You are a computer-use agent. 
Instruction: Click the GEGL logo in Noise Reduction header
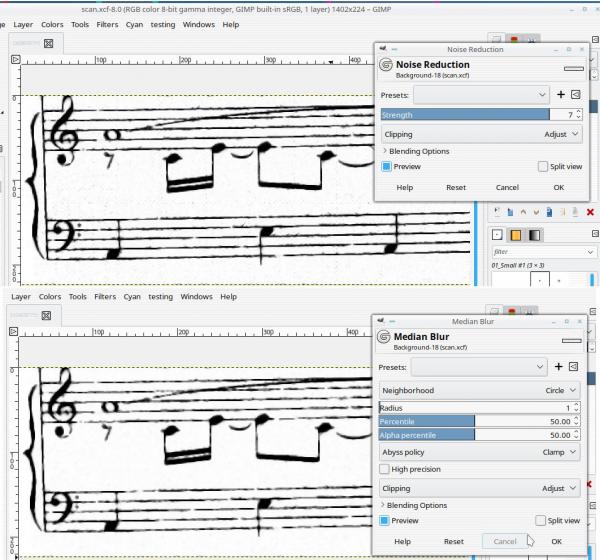(x=386, y=65)
